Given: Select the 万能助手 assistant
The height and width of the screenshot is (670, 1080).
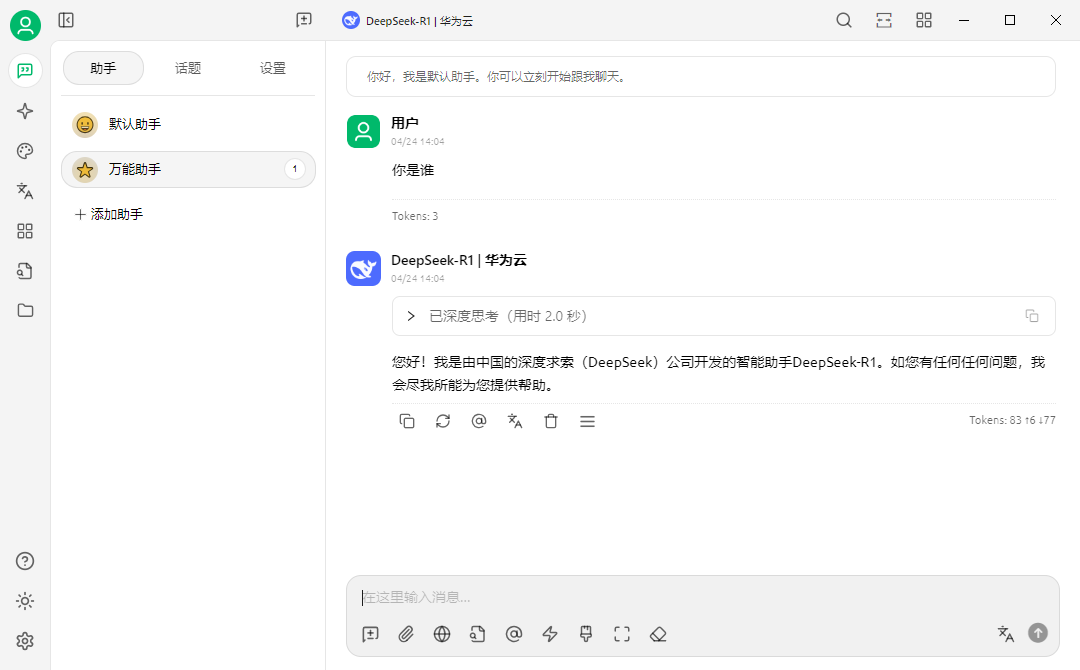Looking at the screenshot, I should [188, 169].
